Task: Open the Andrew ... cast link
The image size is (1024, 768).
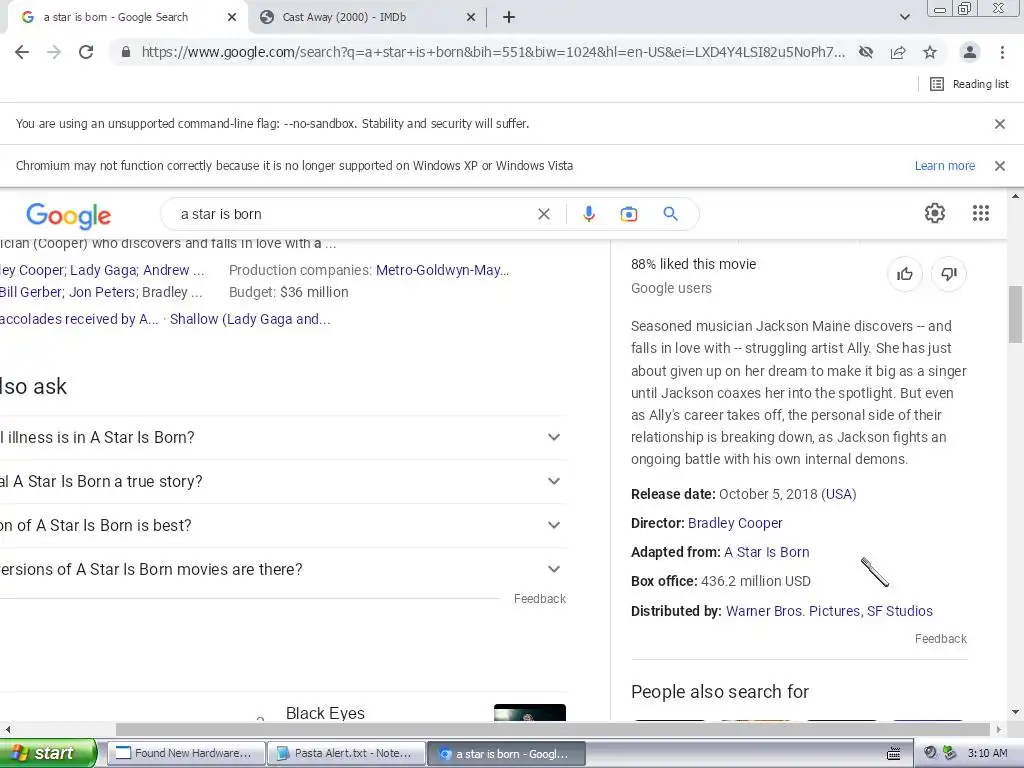Action: 174,270
